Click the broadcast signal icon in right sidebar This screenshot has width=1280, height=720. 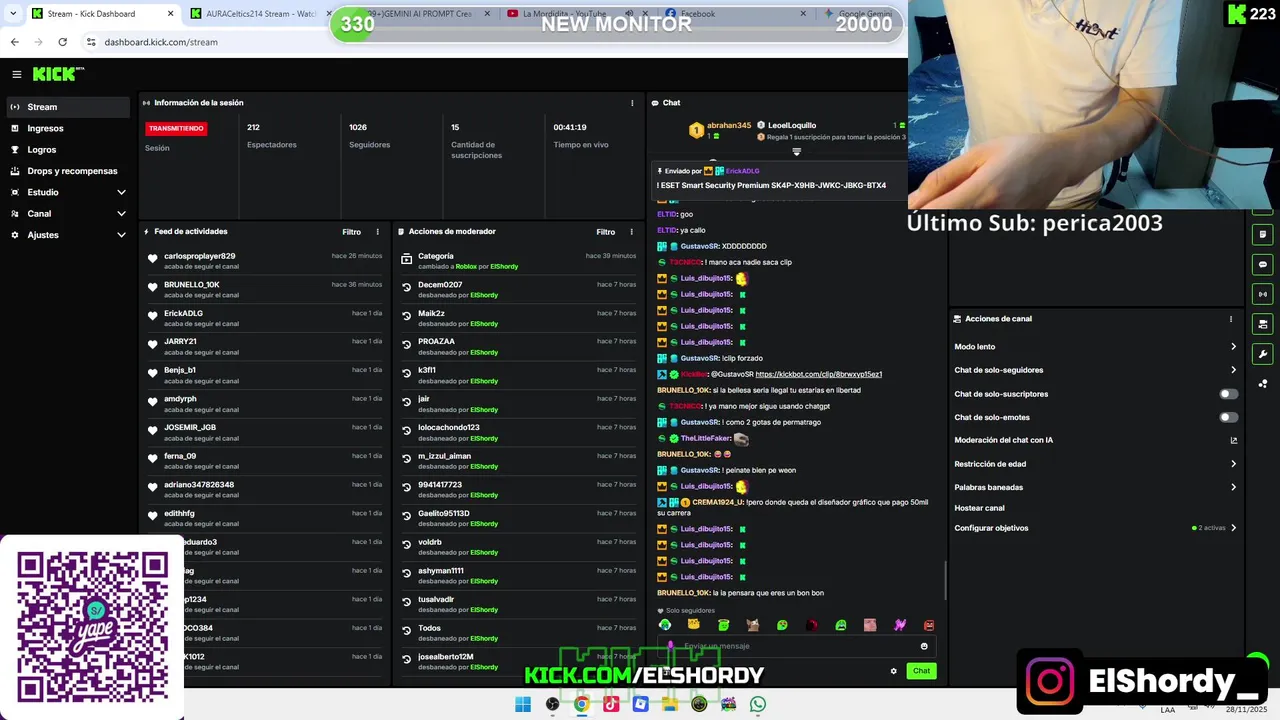coord(1263,294)
